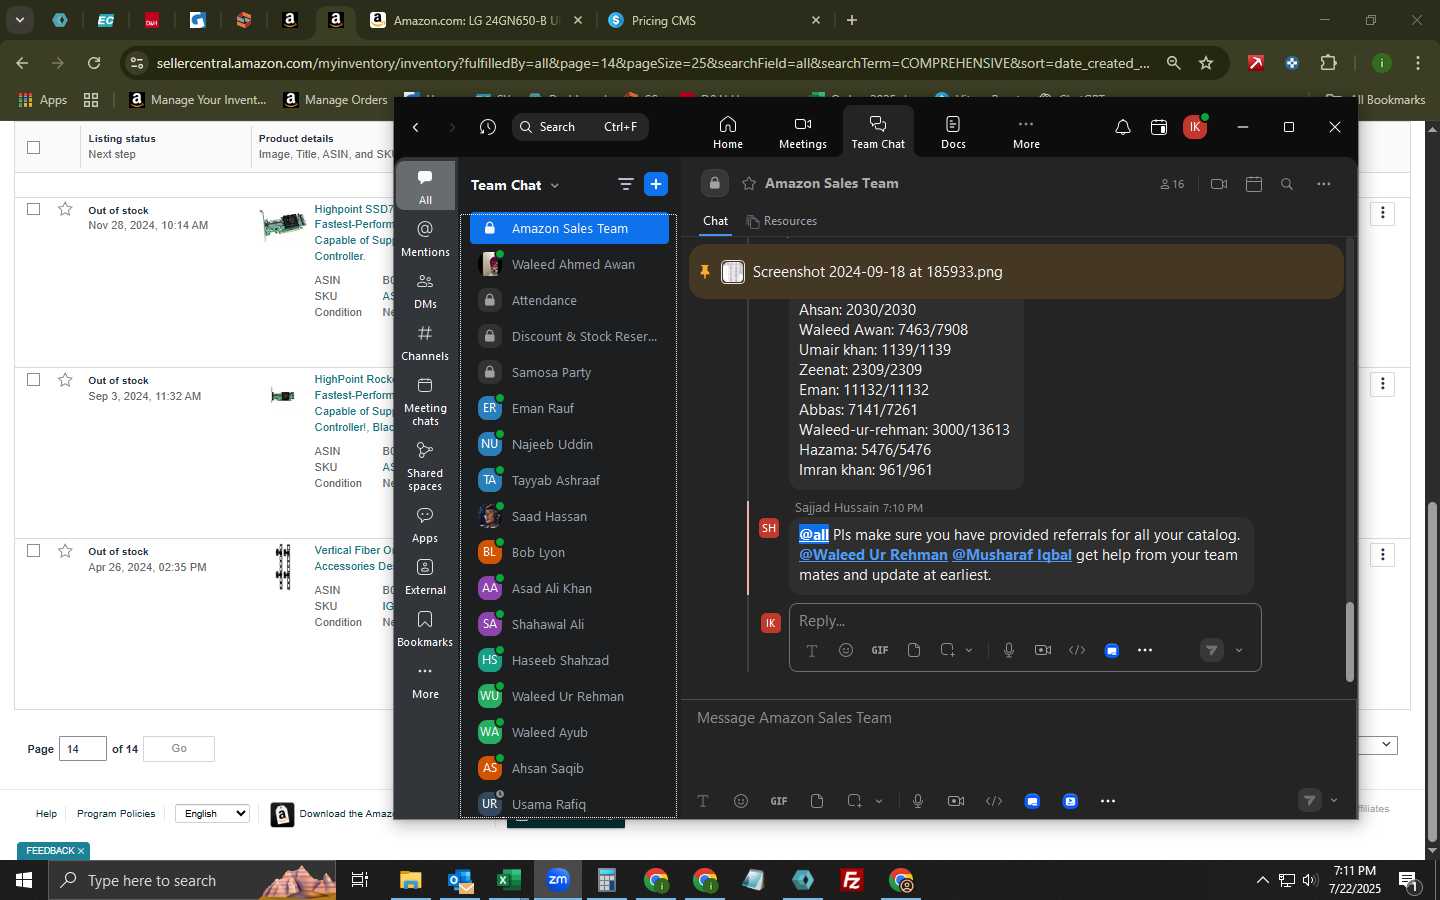
Task: Open the More menu in Zoom top bar
Action: [1026, 132]
